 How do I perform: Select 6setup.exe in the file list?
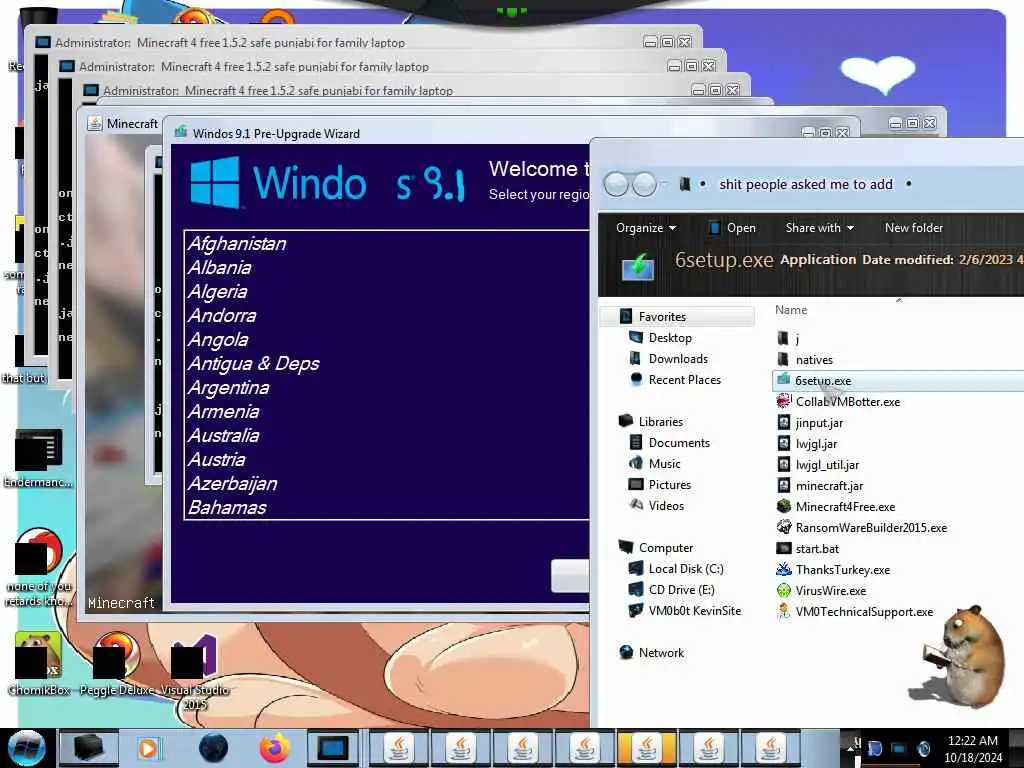pos(823,381)
